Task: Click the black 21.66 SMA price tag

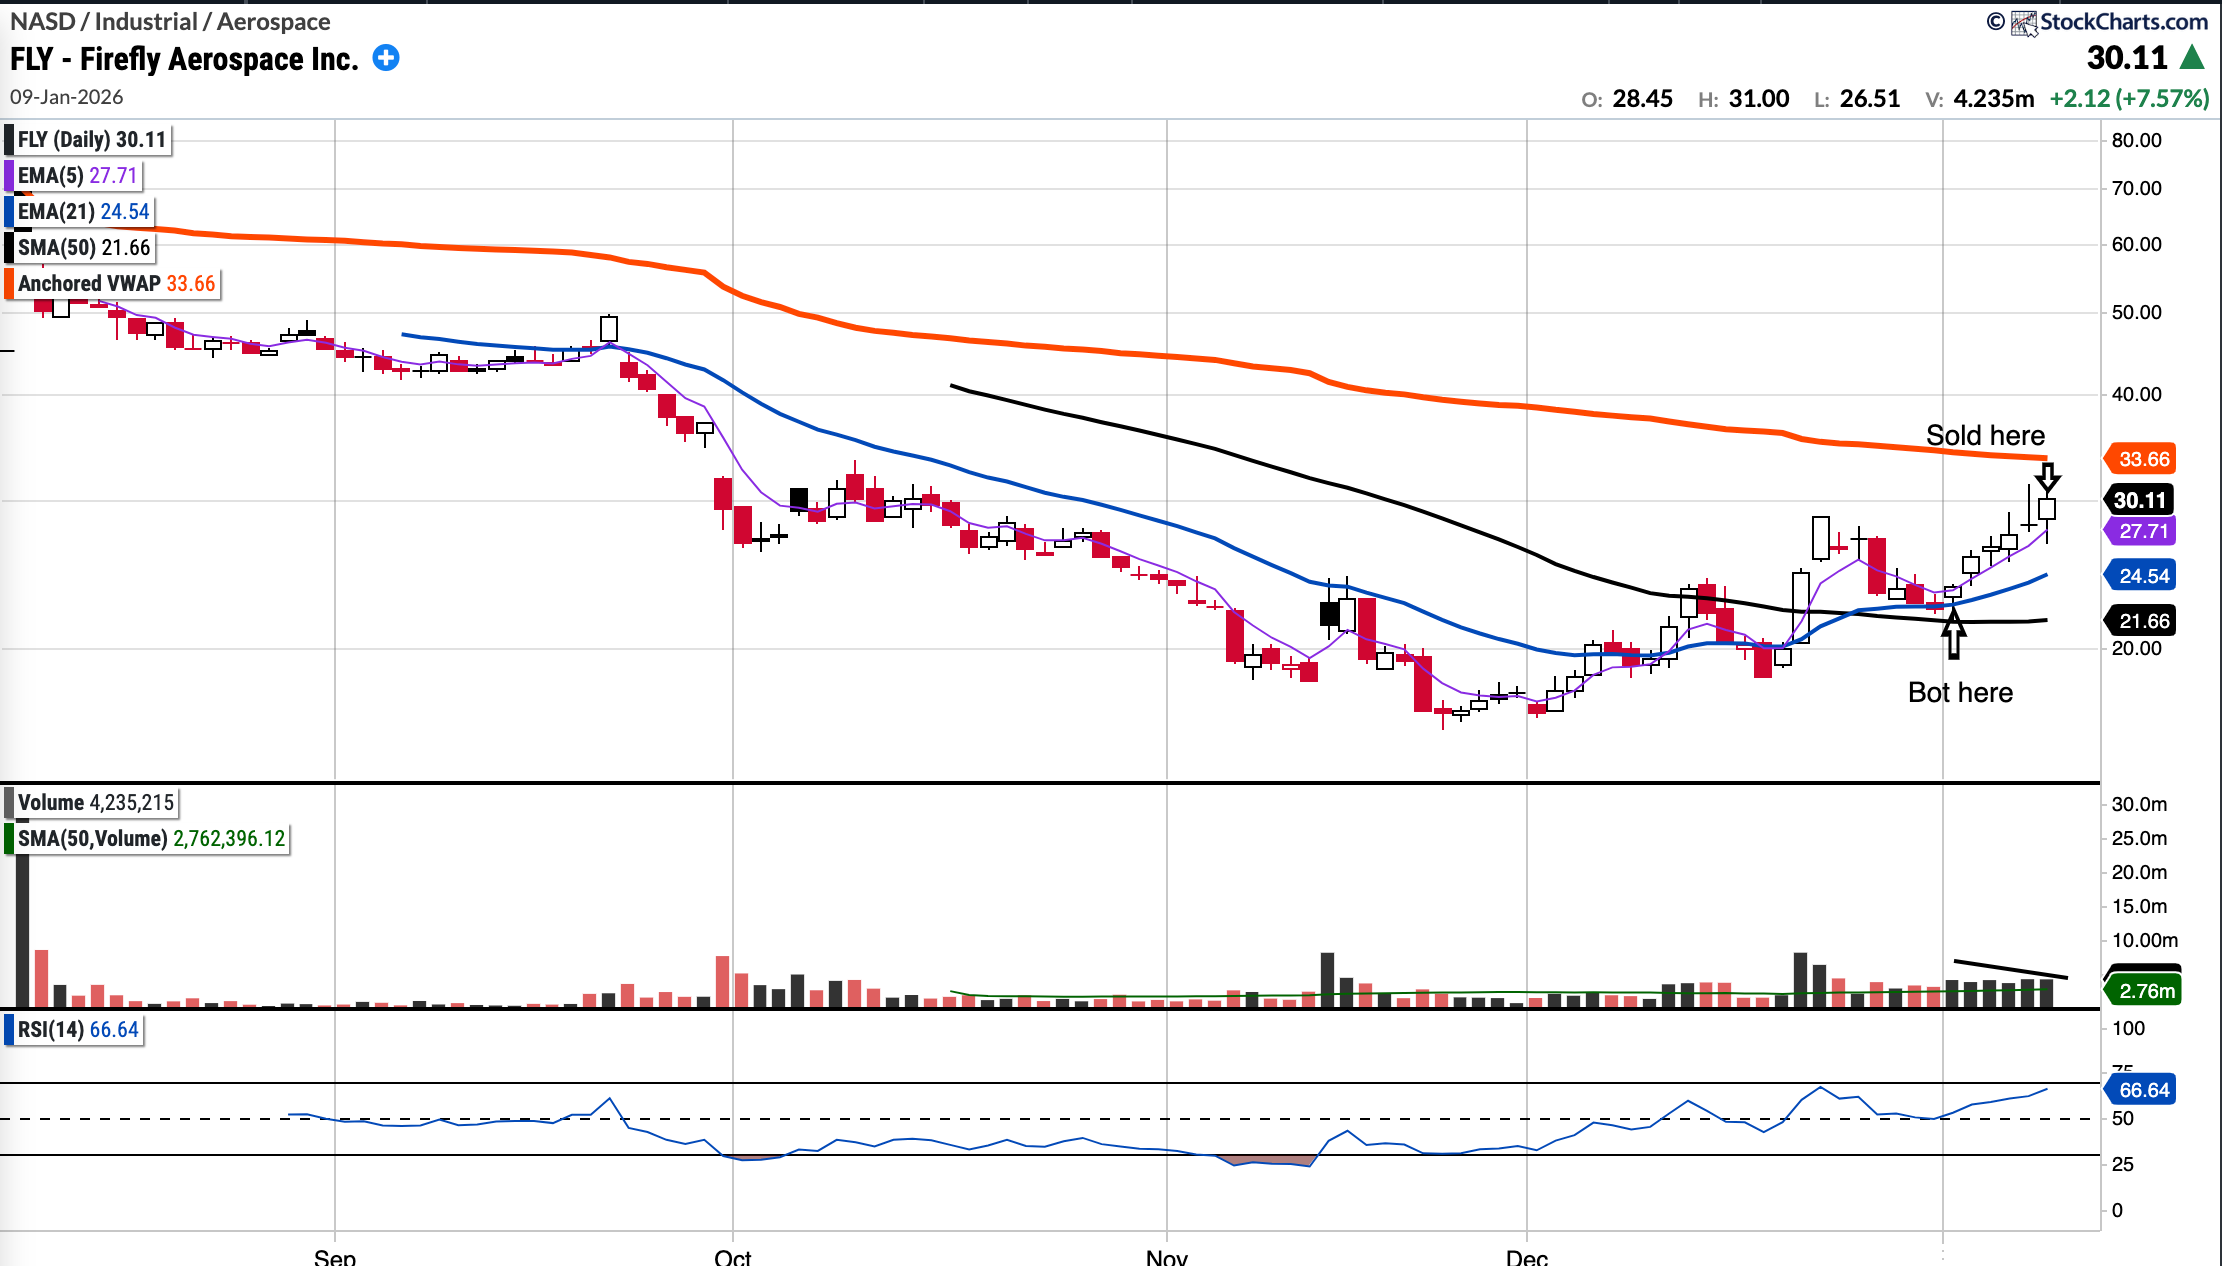Action: pyautogui.click(x=2143, y=621)
